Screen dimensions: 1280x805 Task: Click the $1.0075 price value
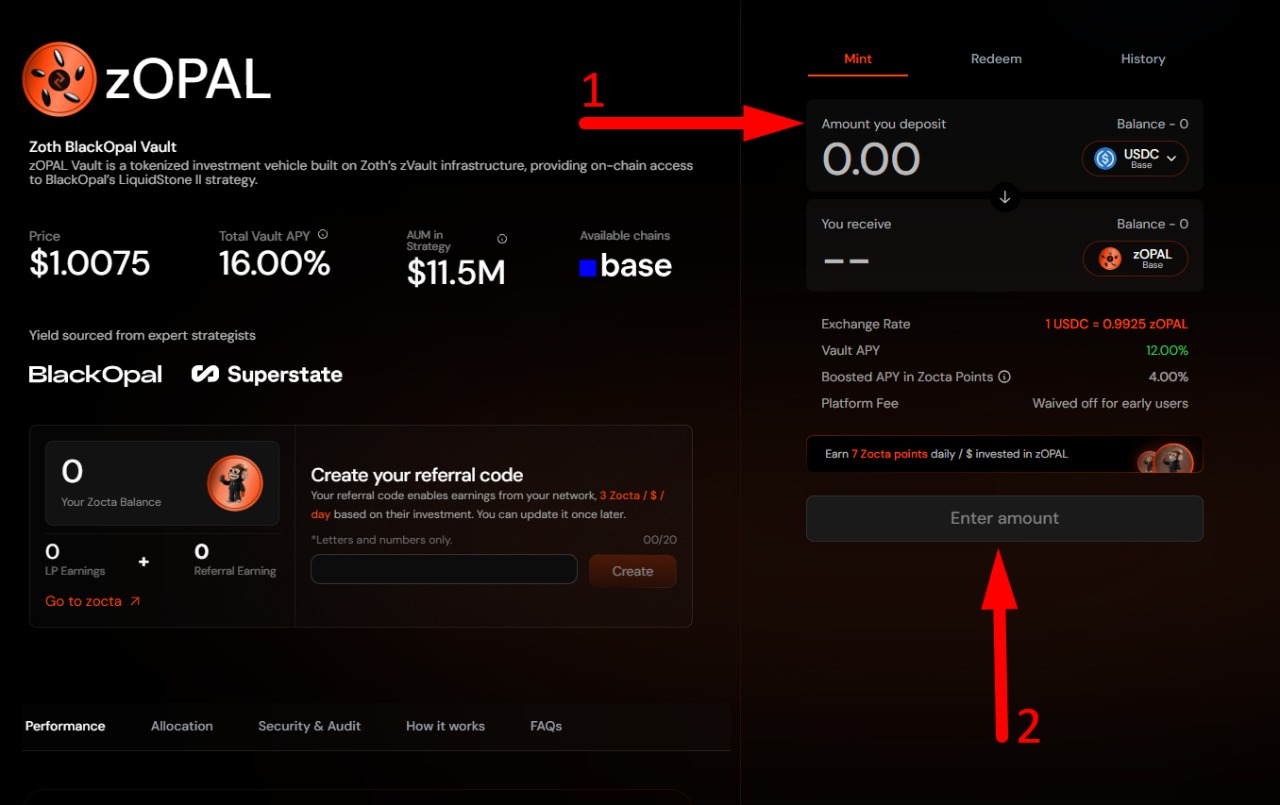point(90,264)
